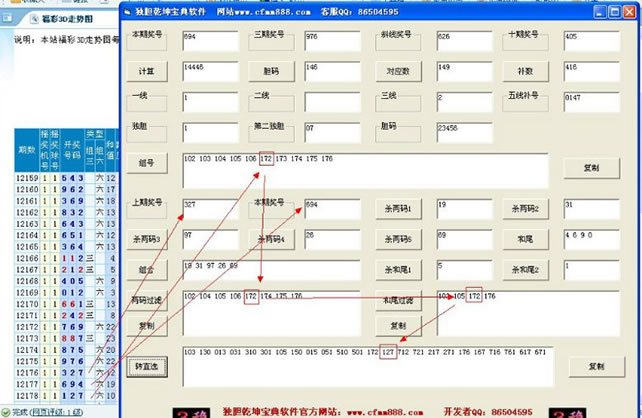642x418 pixels.
Task: Click the 两码过滤 button
Action: coord(148,299)
